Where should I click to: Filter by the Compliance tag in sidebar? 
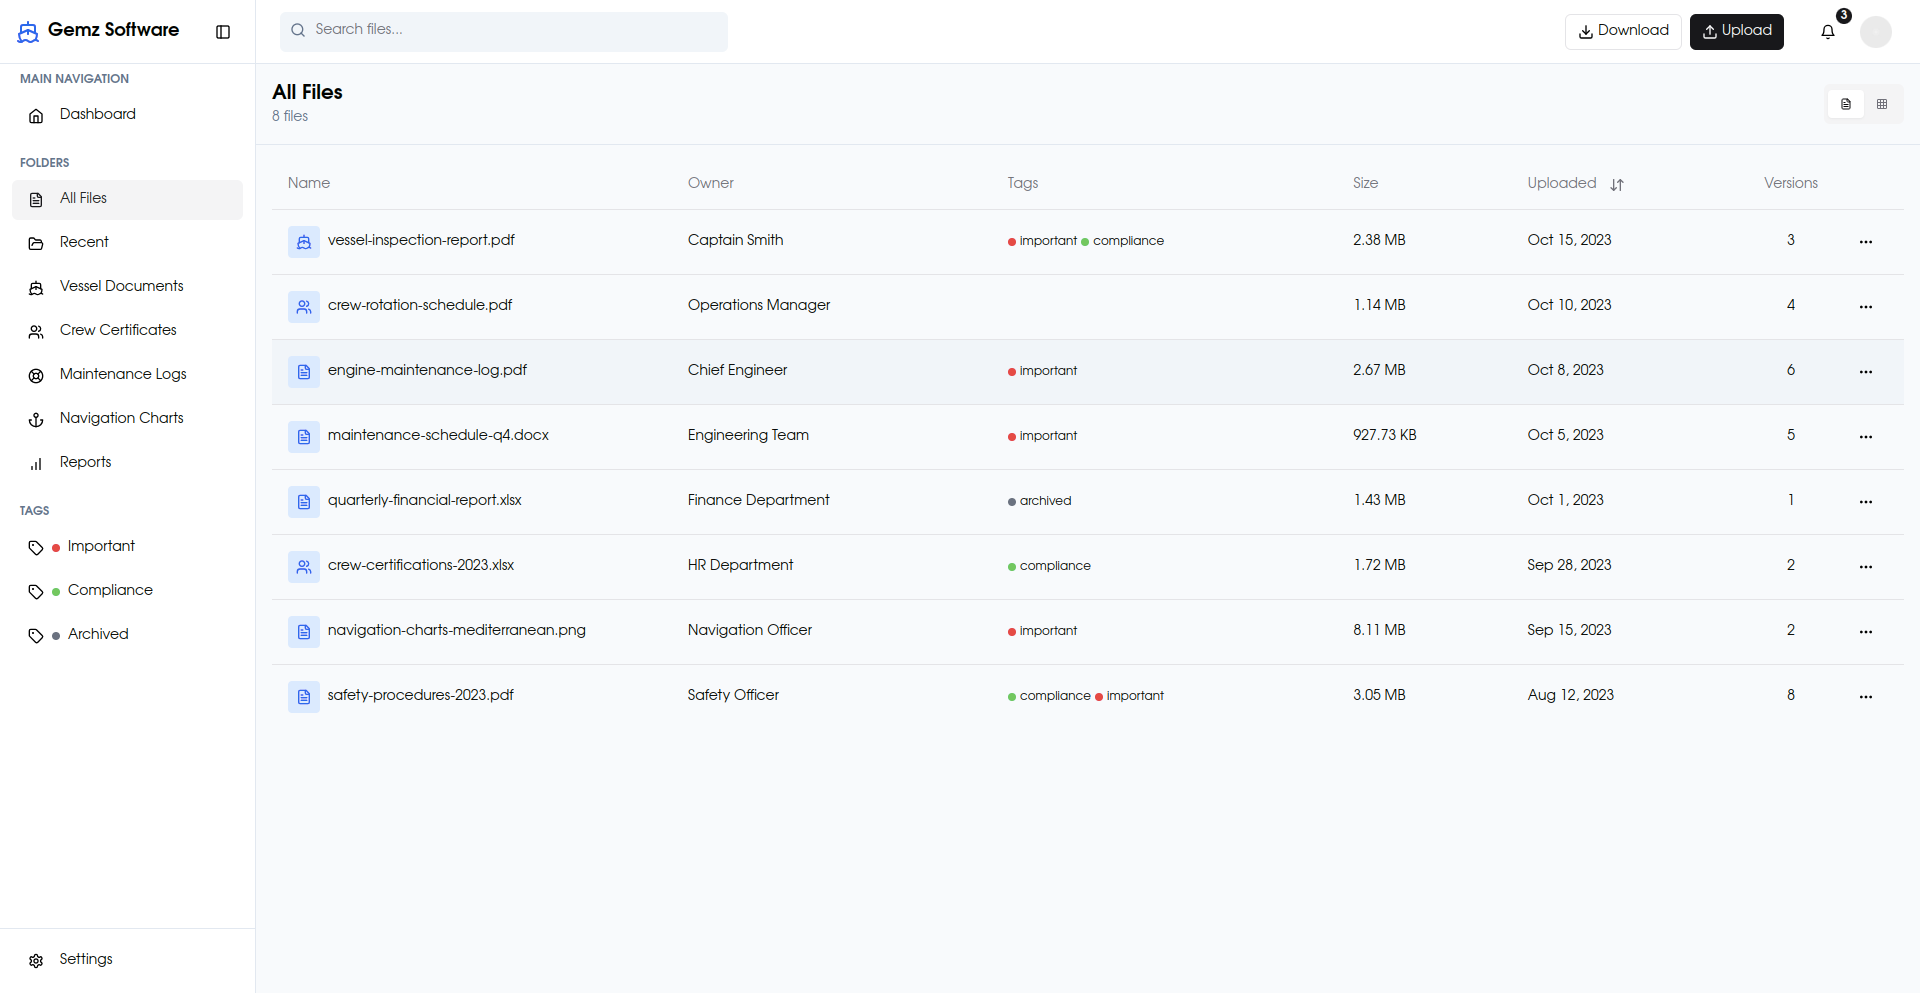tap(127, 591)
